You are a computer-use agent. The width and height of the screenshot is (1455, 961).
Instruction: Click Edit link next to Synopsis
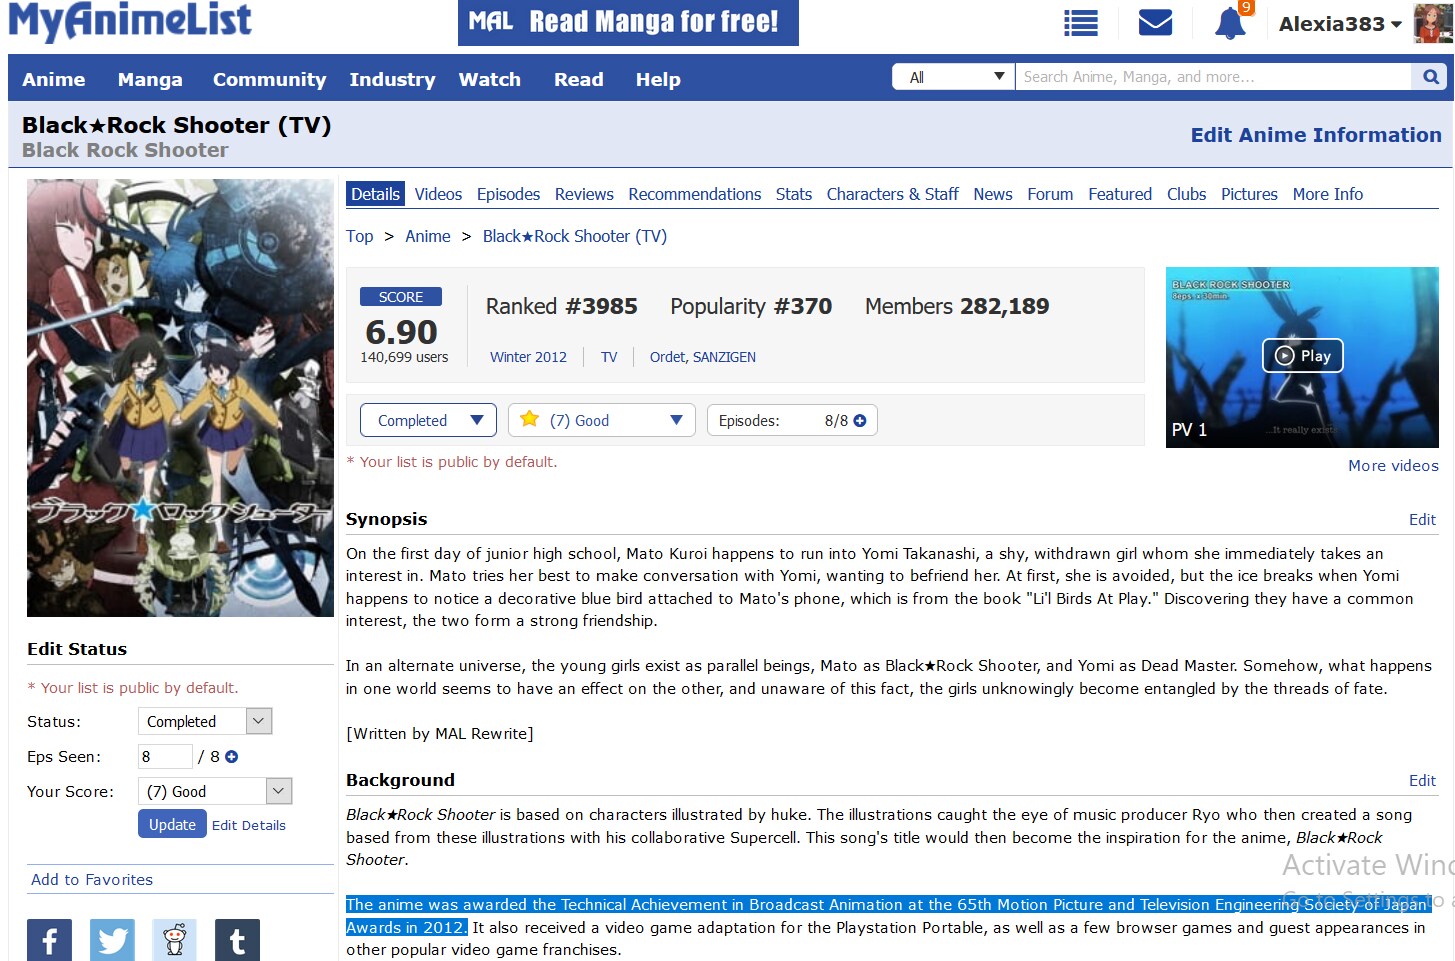click(x=1422, y=519)
